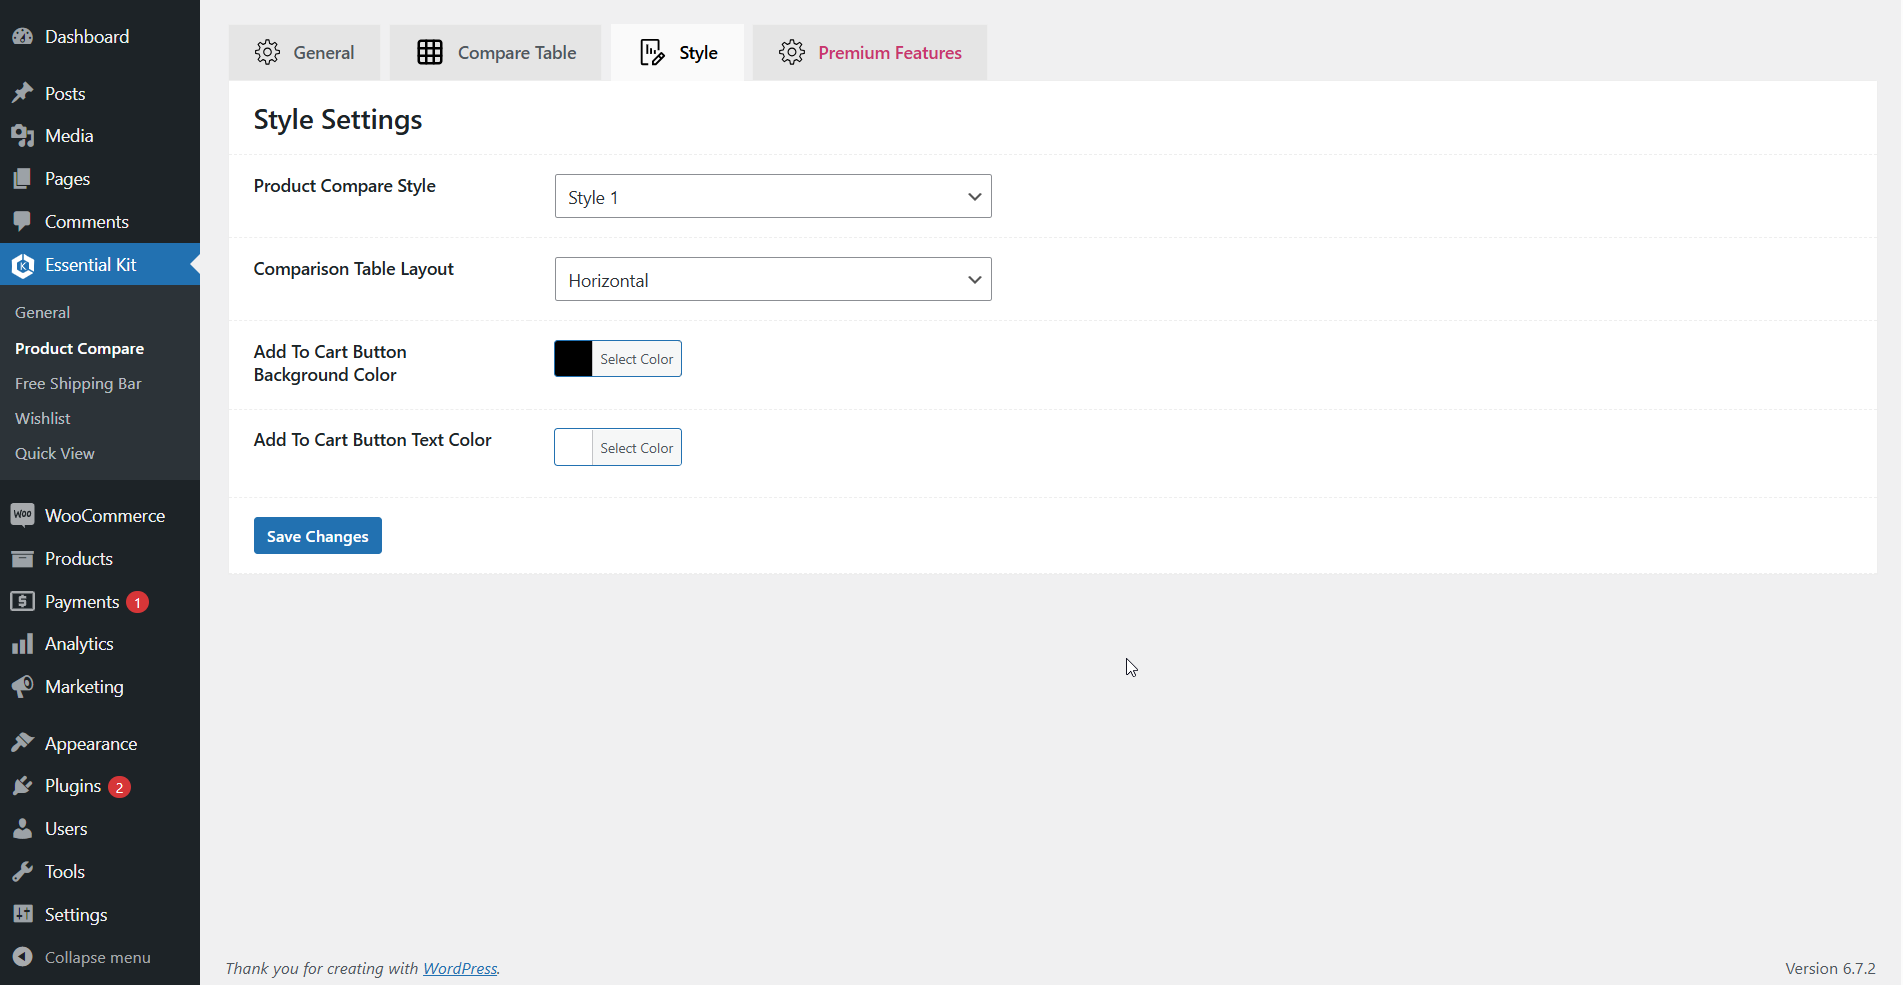The width and height of the screenshot is (1903, 985).
Task: Switch to the General tab
Action: pos(304,53)
